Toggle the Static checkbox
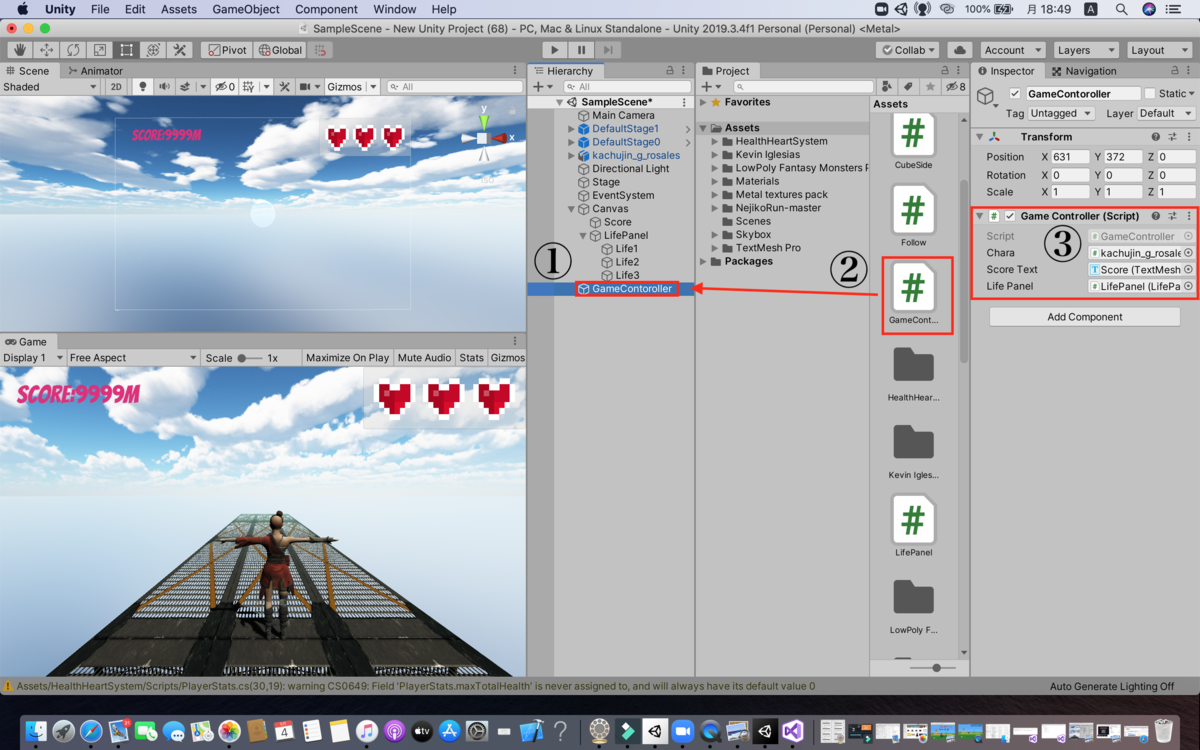The image size is (1200, 750). pyautogui.click(x=1150, y=94)
